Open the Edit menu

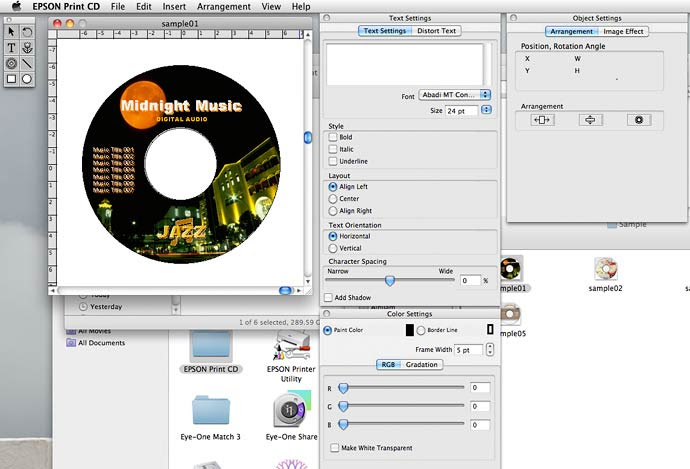[144, 7]
